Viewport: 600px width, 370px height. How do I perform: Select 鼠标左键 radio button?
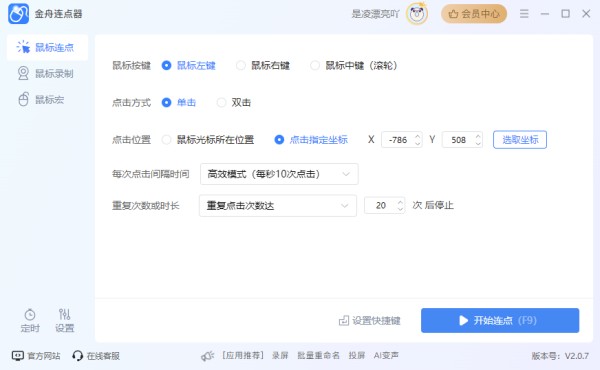[x=166, y=65]
